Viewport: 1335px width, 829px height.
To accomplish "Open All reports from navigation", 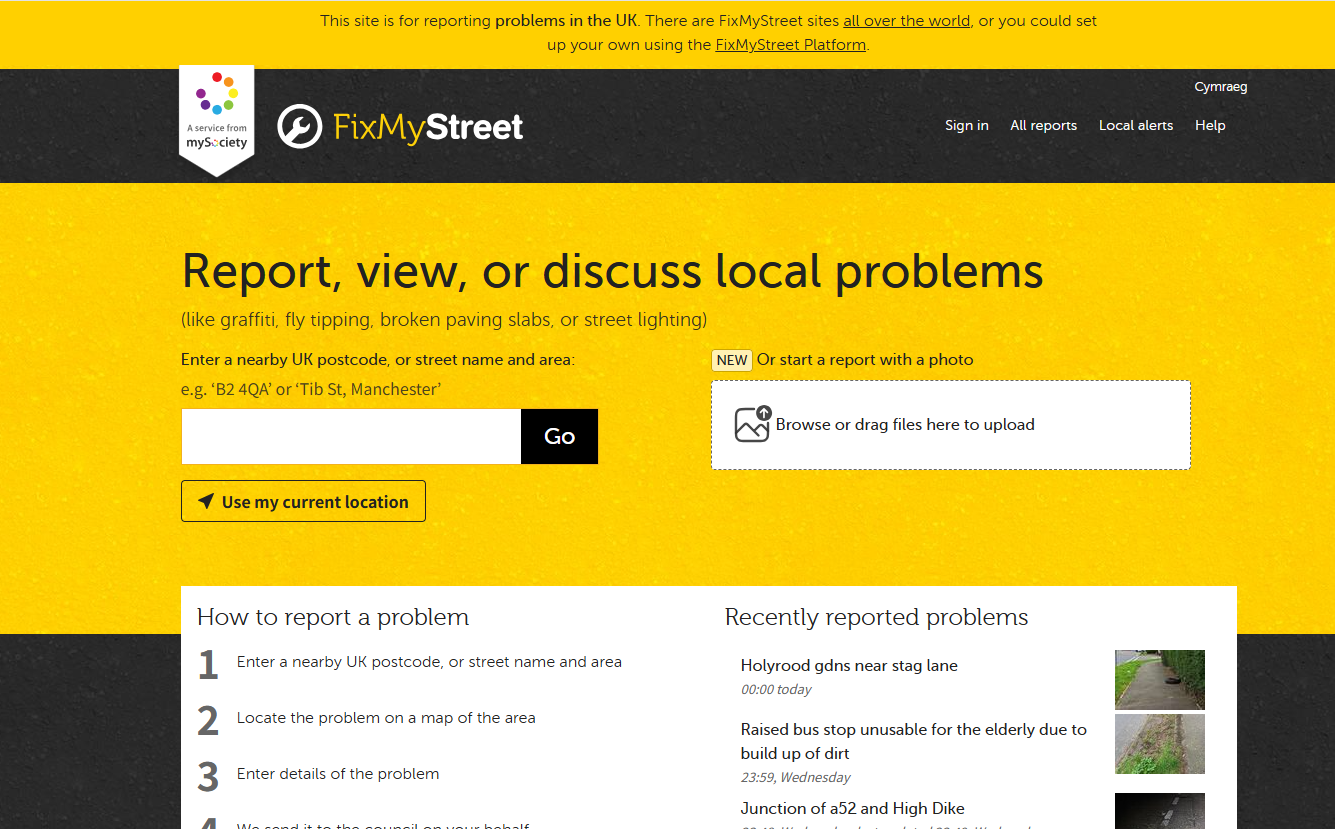I will click(x=1043, y=125).
